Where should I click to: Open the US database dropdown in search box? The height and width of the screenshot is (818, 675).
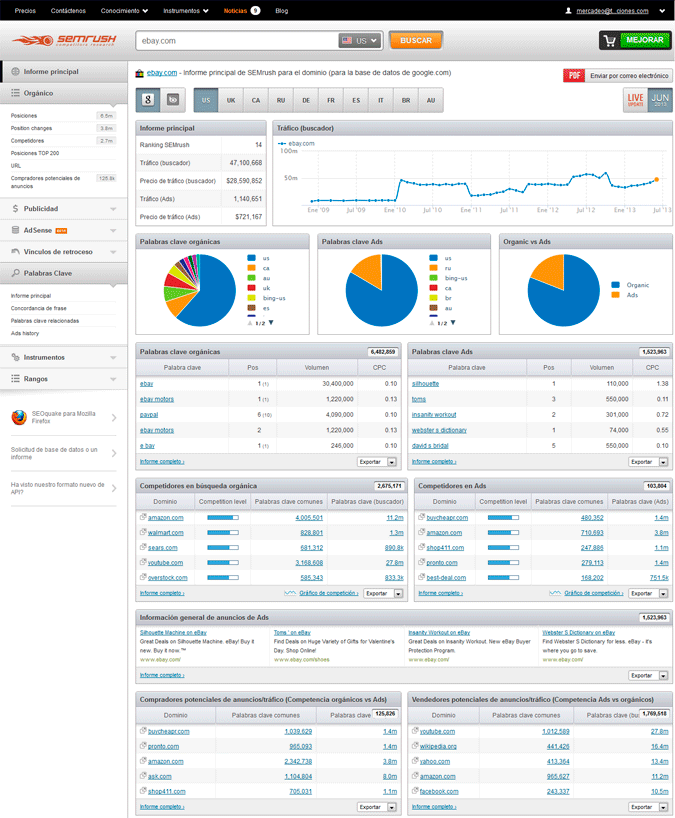(360, 40)
